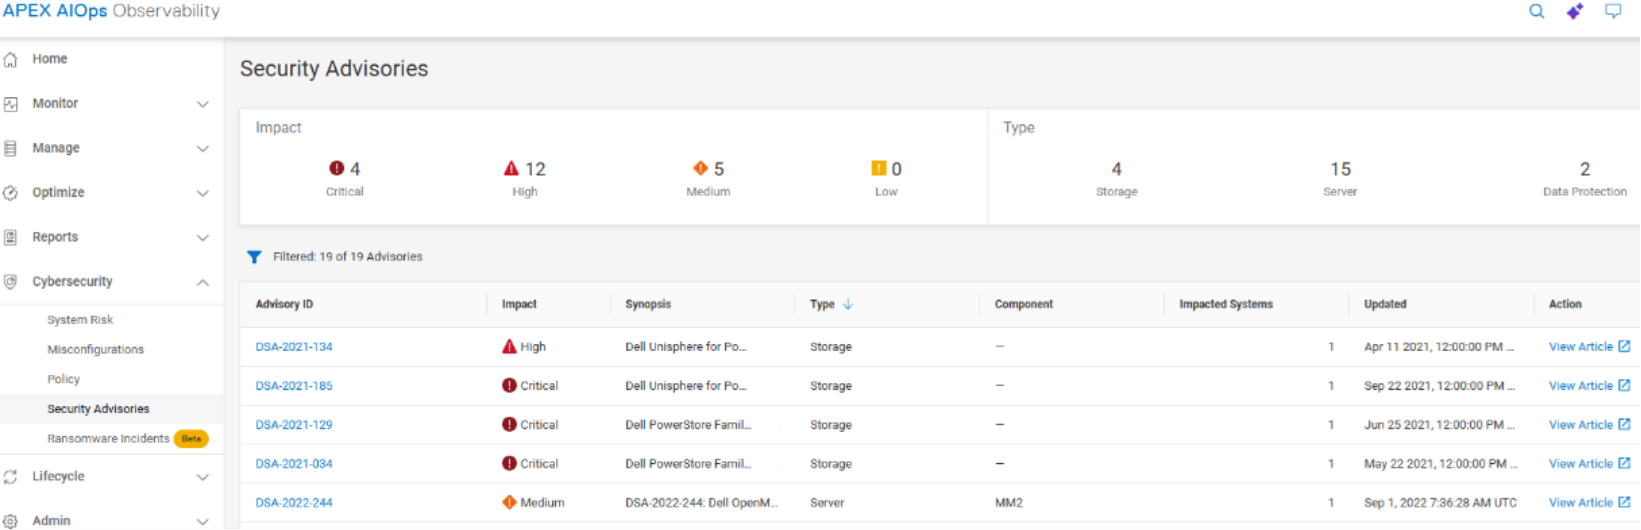The width and height of the screenshot is (1641, 530).
Task: Click the Cybersecurity shield icon
Action: [11, 282]
